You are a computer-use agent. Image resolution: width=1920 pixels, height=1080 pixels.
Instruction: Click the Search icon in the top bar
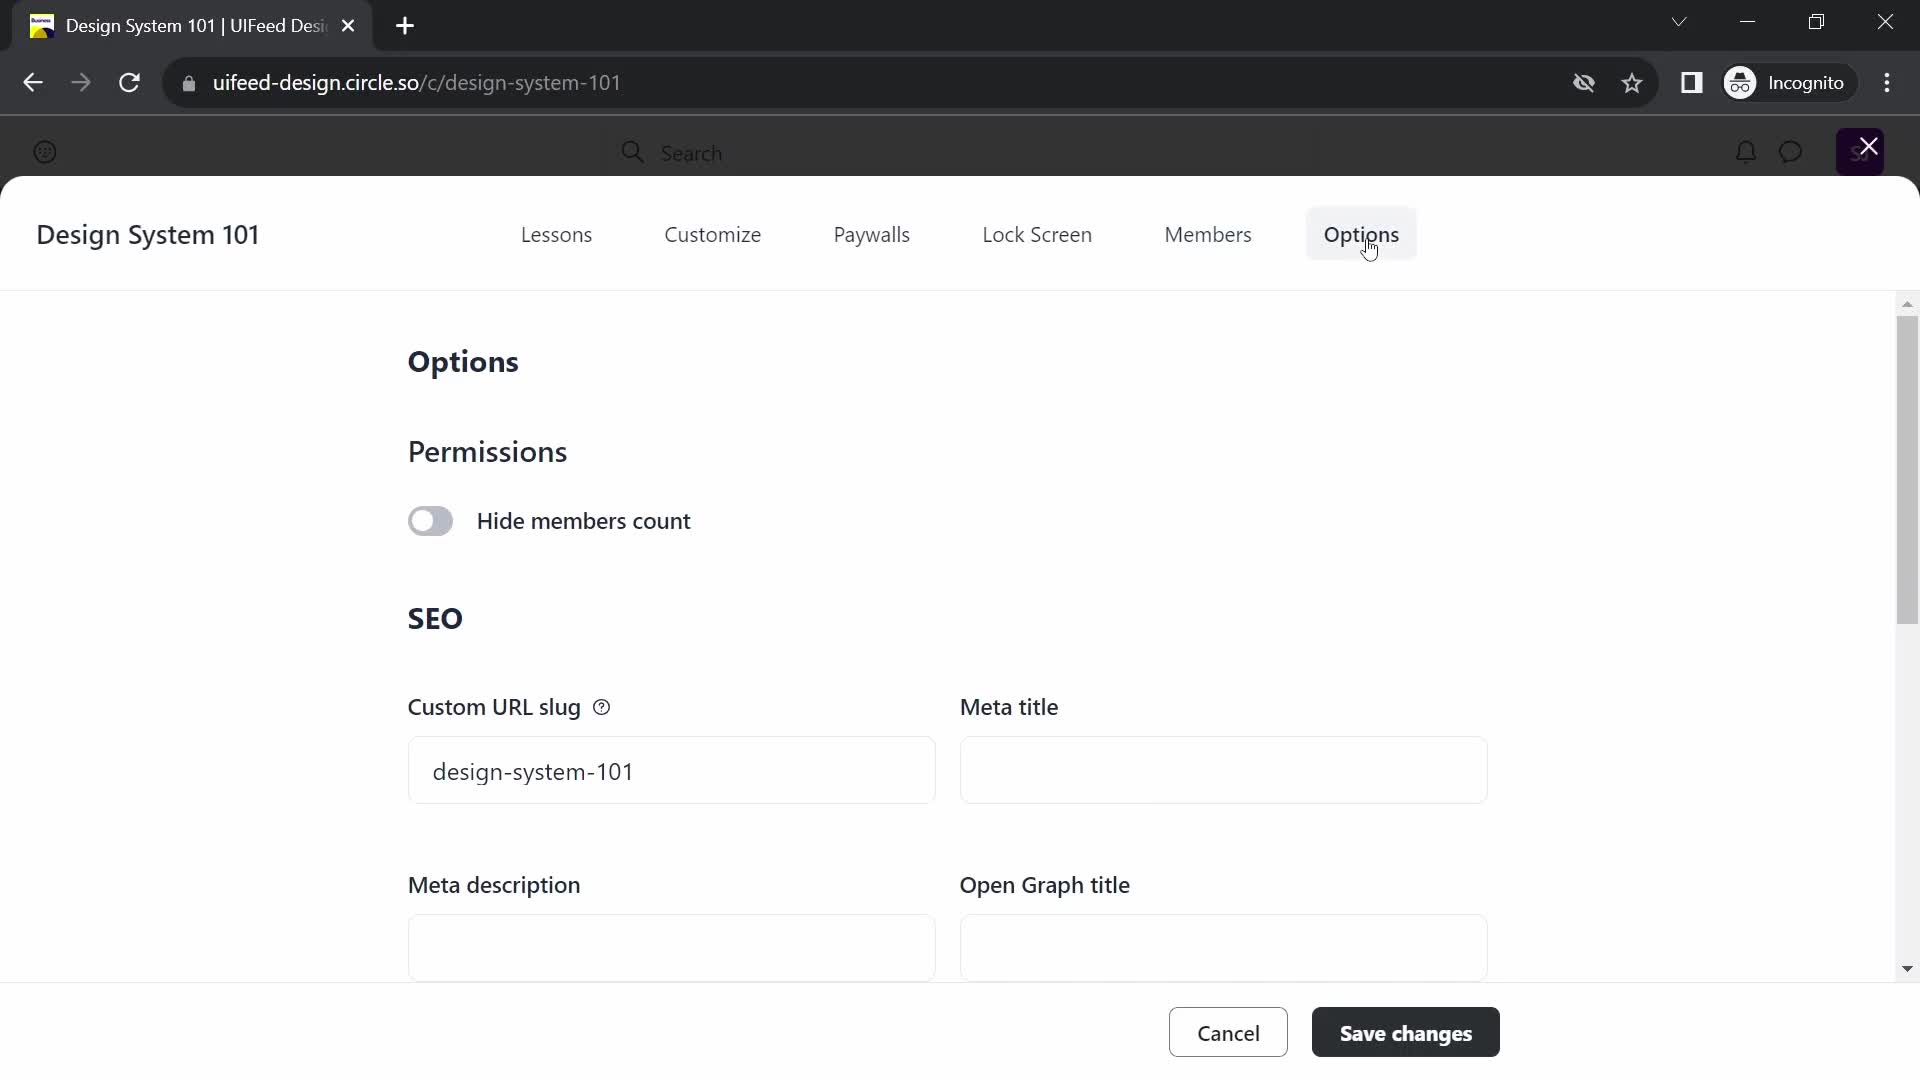click(x=632, y=153)
